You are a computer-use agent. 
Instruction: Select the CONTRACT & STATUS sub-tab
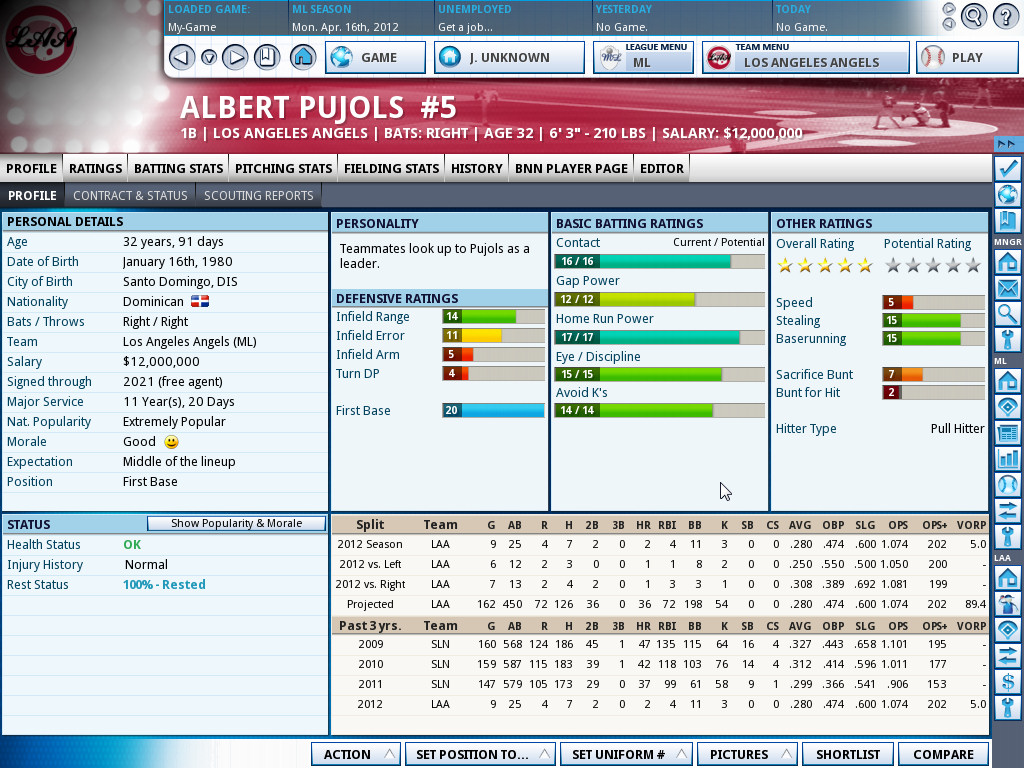(x=130, y=196)
